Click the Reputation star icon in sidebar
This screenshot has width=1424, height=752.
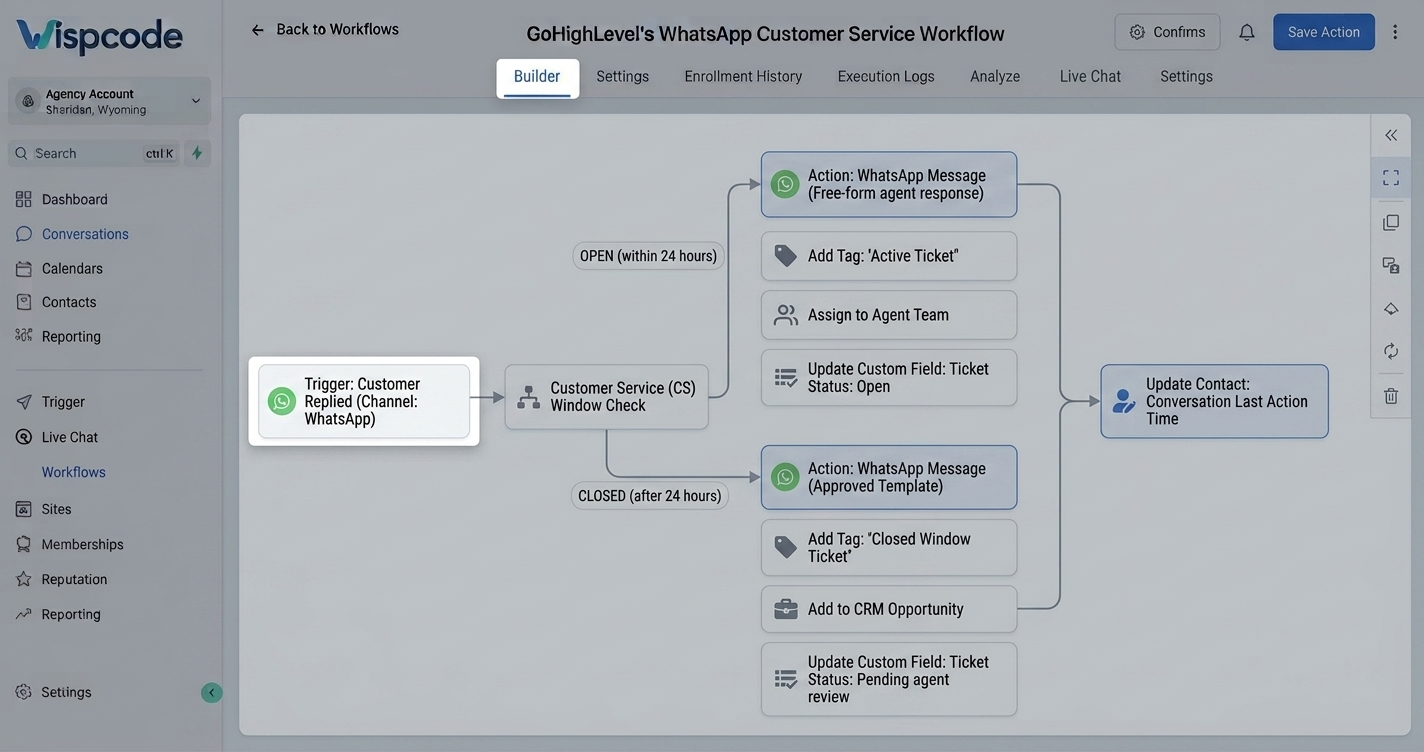[24, 579]
